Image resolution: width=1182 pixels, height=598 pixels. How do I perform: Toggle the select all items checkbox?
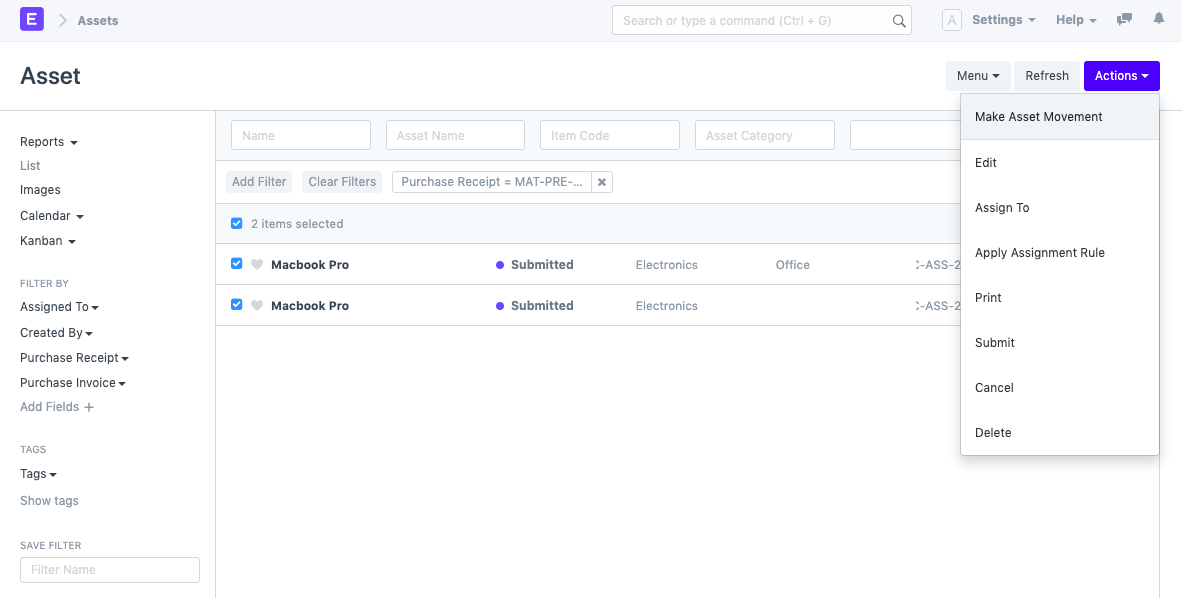coord(237,224)
